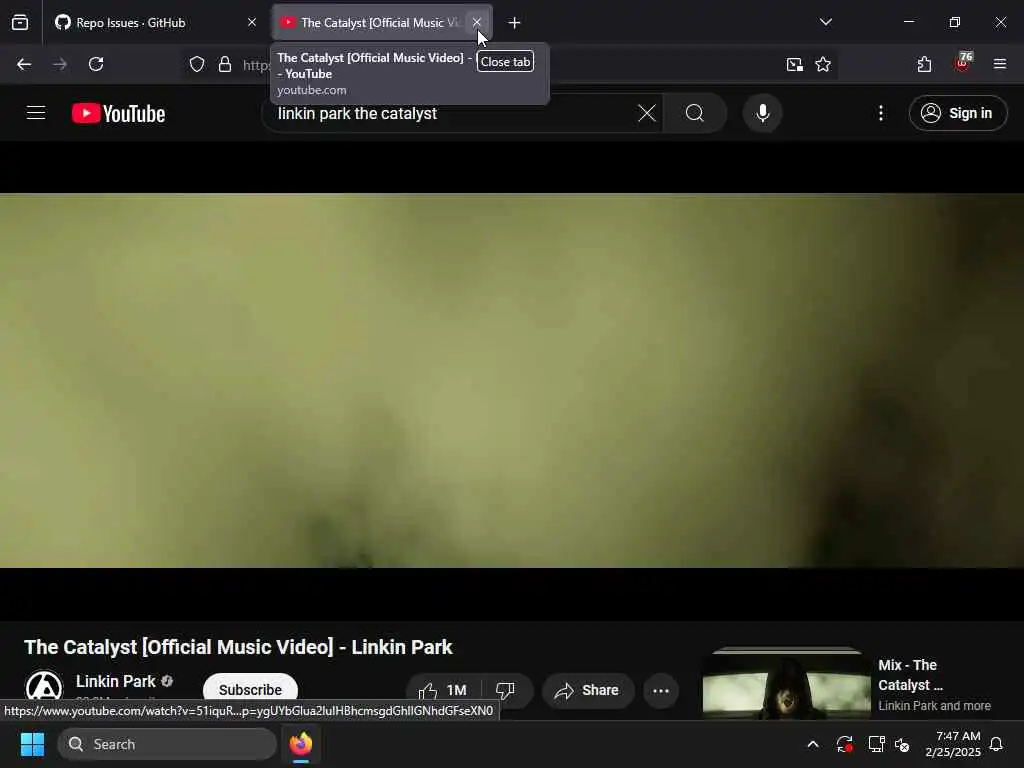Viewport: 1024px width, 768px height.
Task: Open the tracking protection shield
Action: 197,64
